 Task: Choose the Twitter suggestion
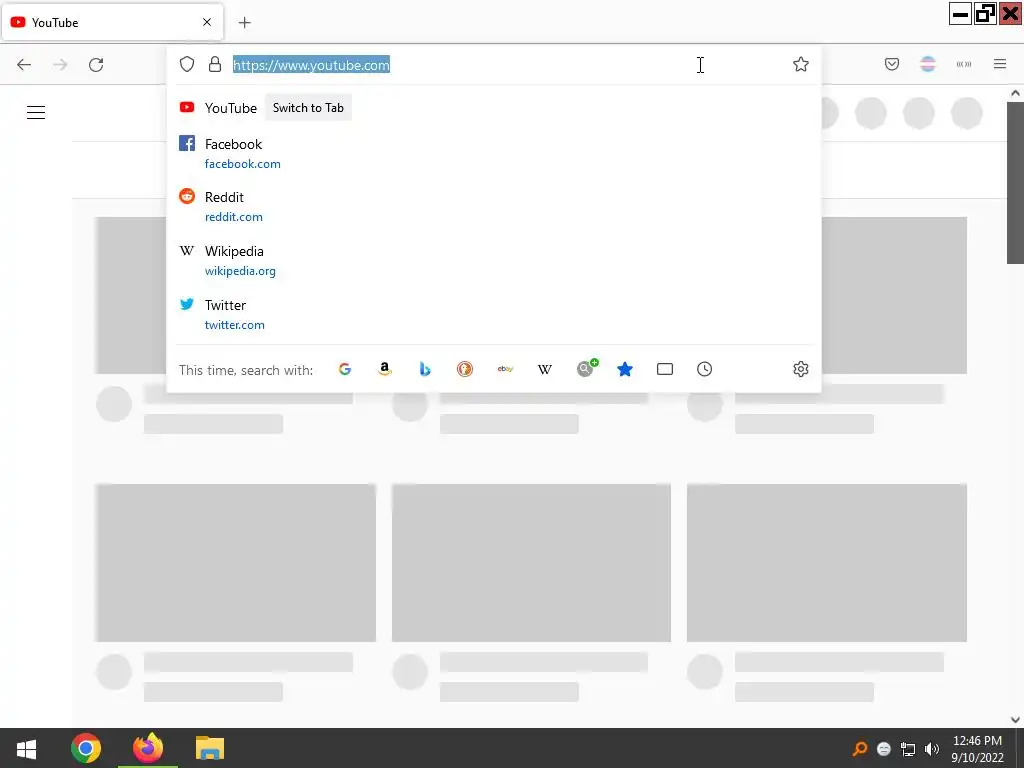(x=494, y=314)
